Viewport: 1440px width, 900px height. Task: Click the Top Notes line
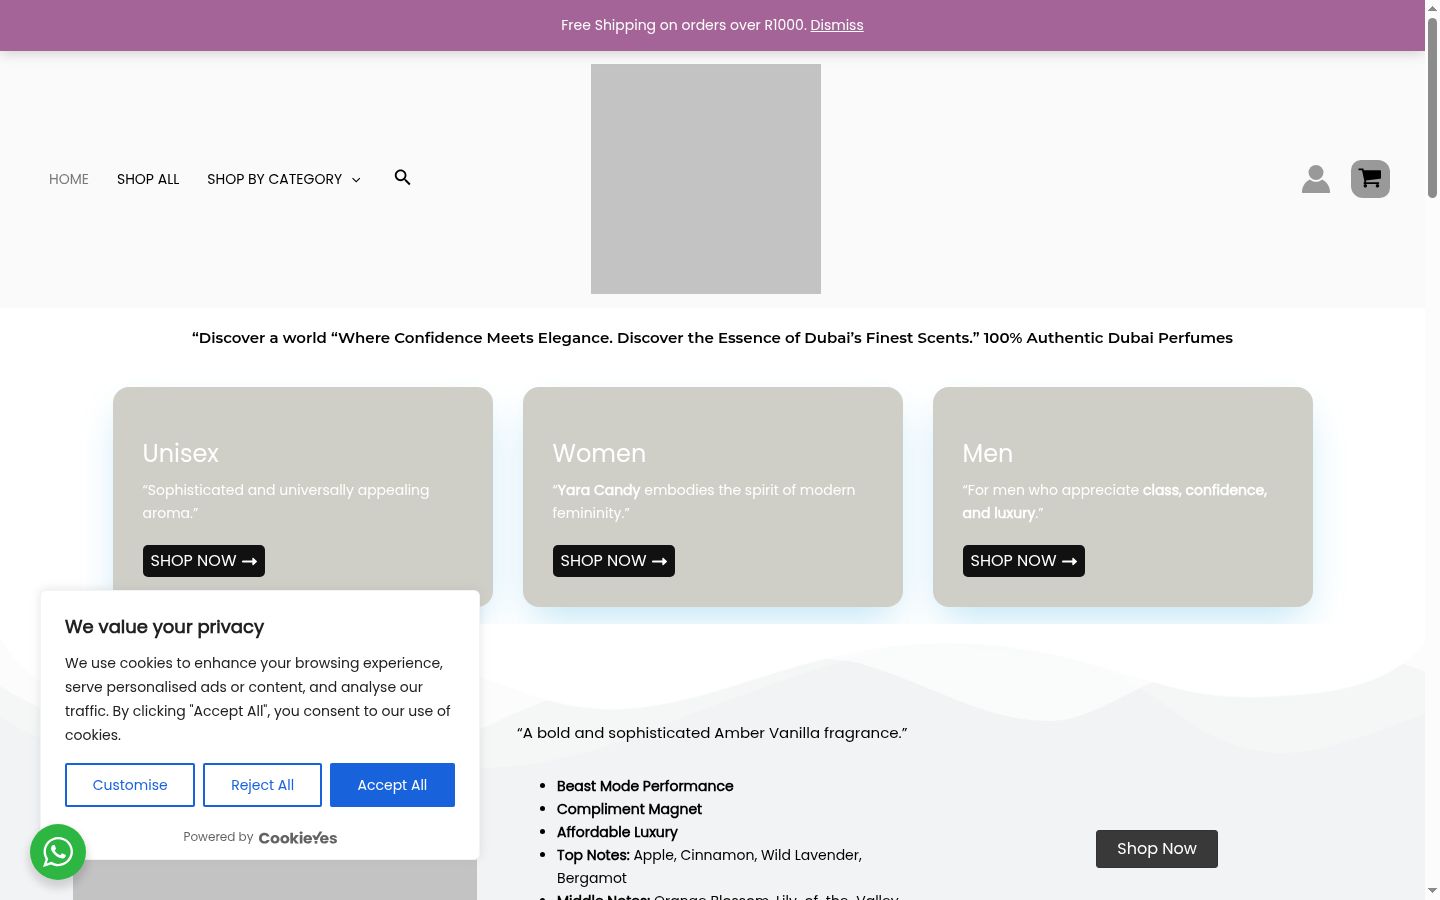tap(709, 866)
